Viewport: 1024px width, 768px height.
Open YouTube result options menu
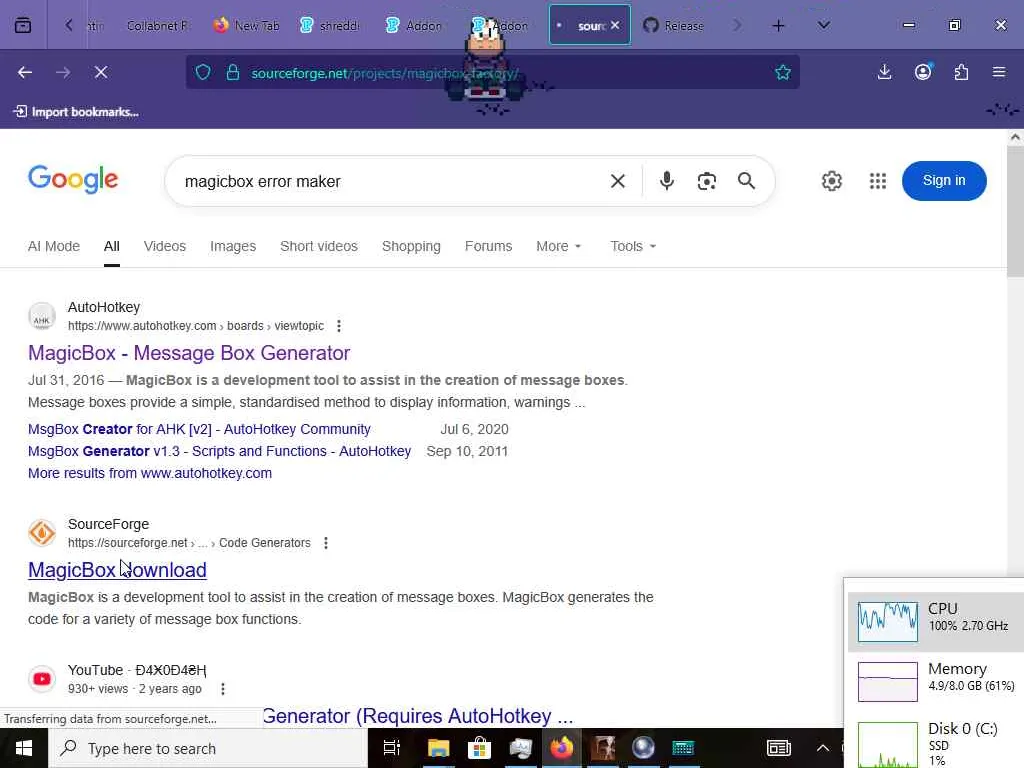pyautogui.click(x=223, y=689)
